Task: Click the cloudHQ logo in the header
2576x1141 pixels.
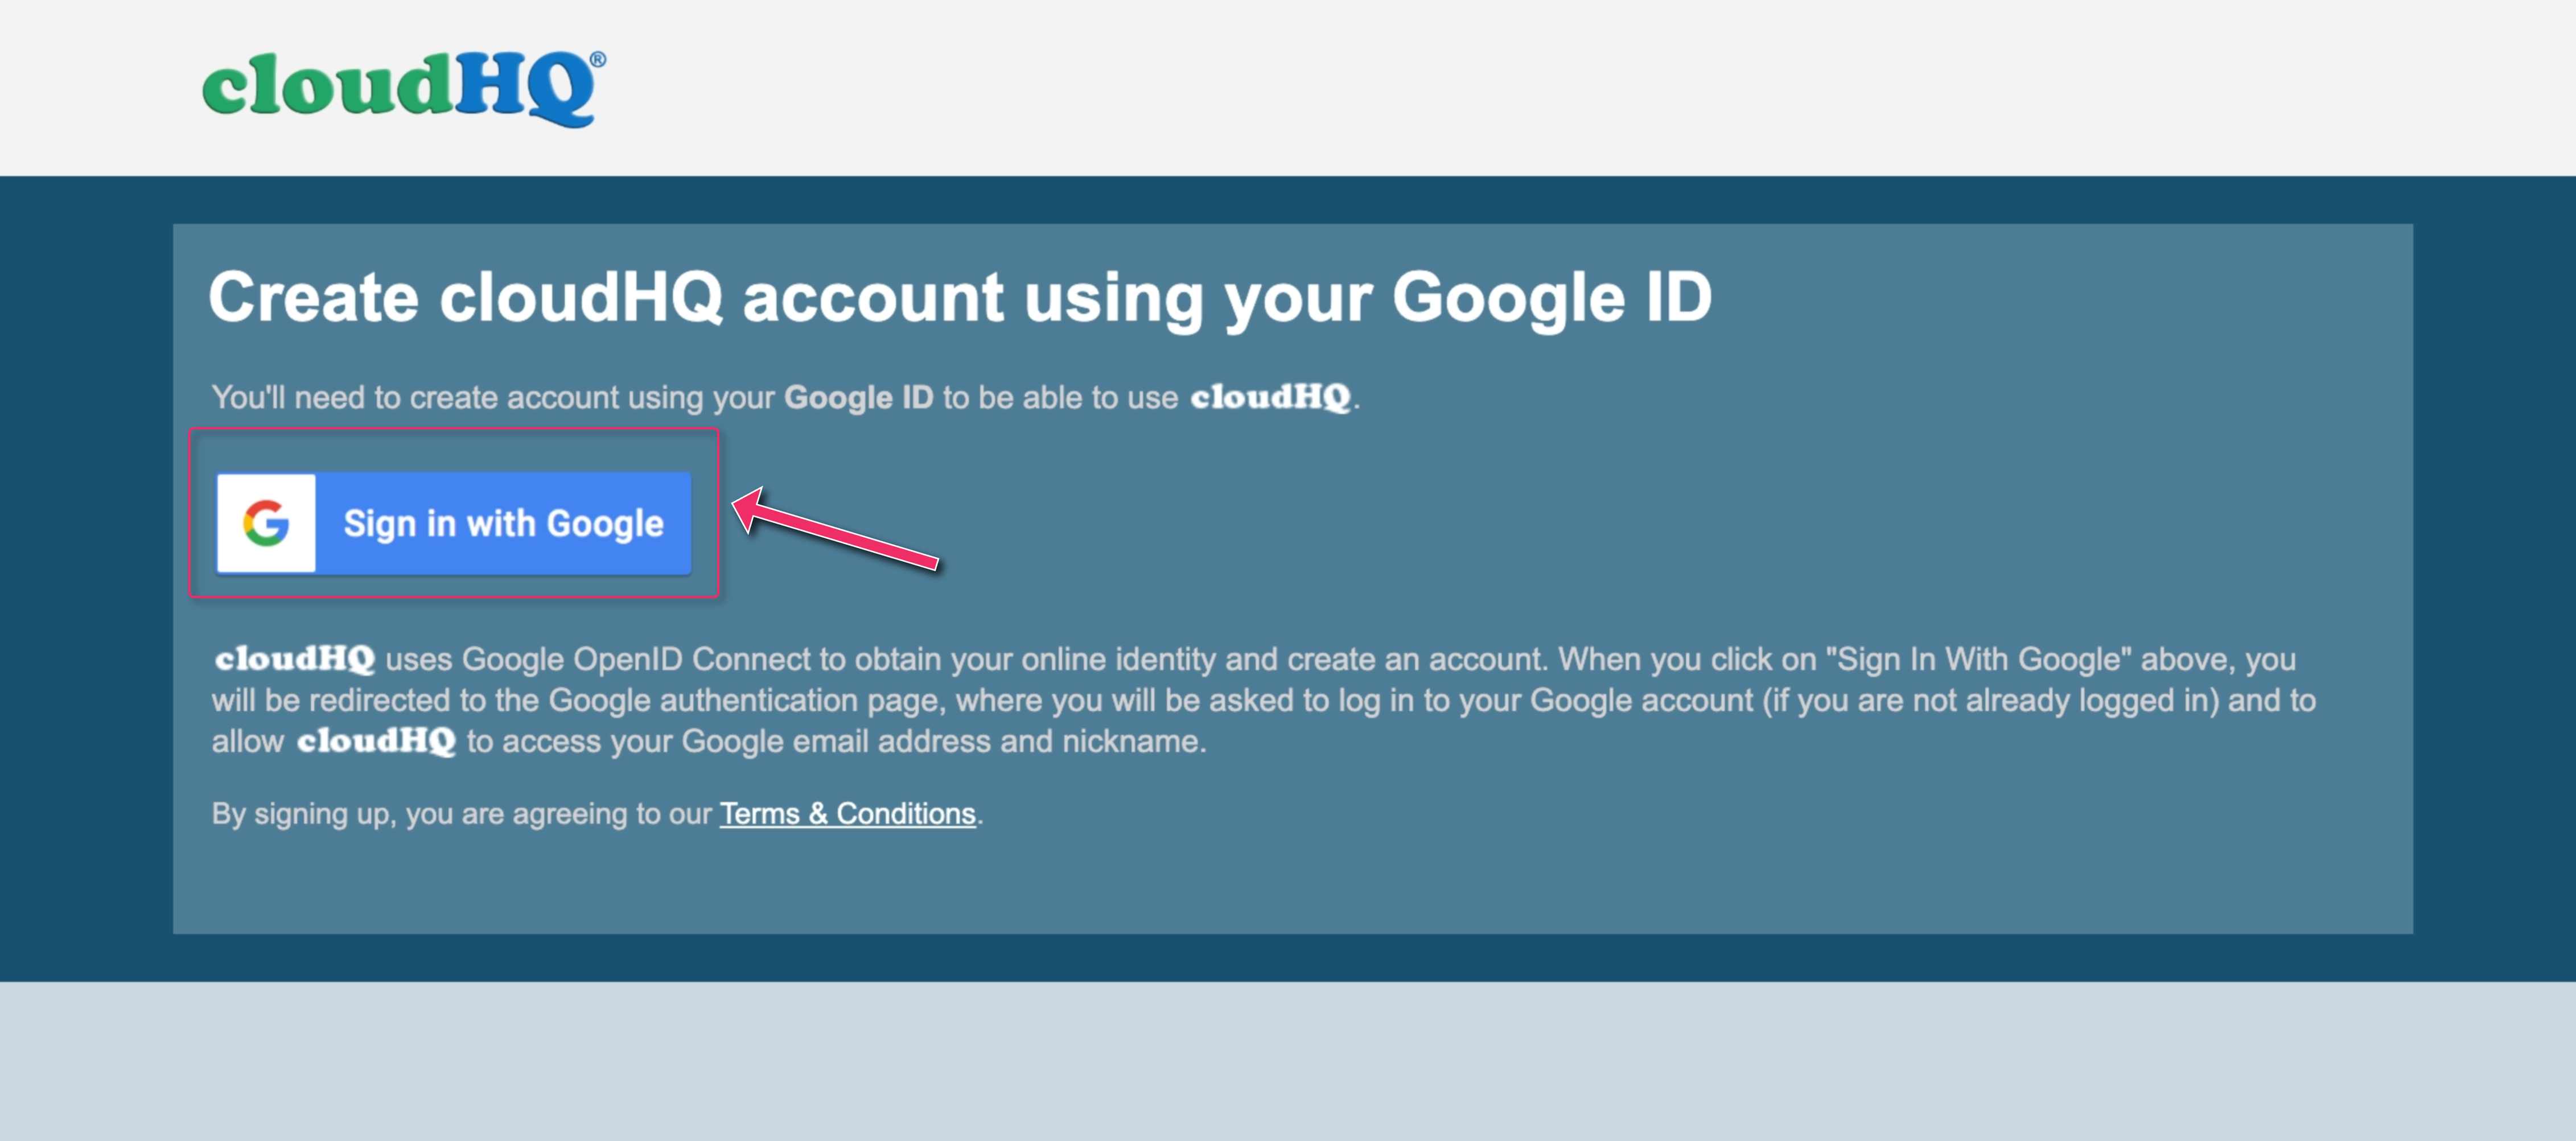Action: 403,88
